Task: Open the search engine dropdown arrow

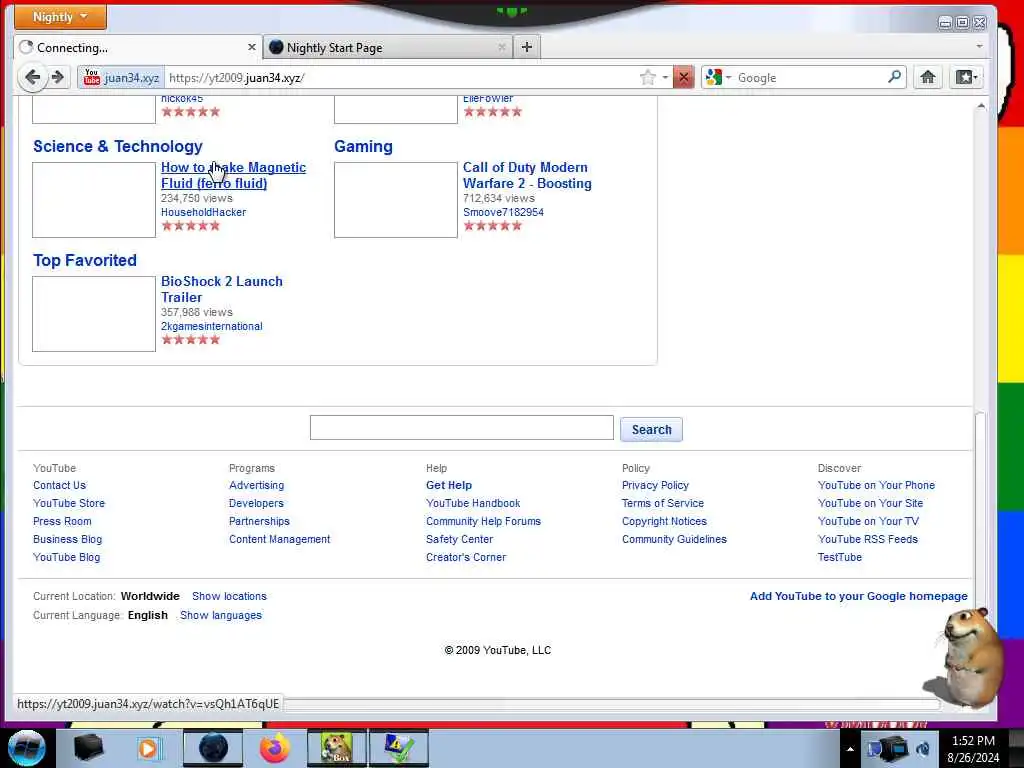Action: [x=728, y=78]
